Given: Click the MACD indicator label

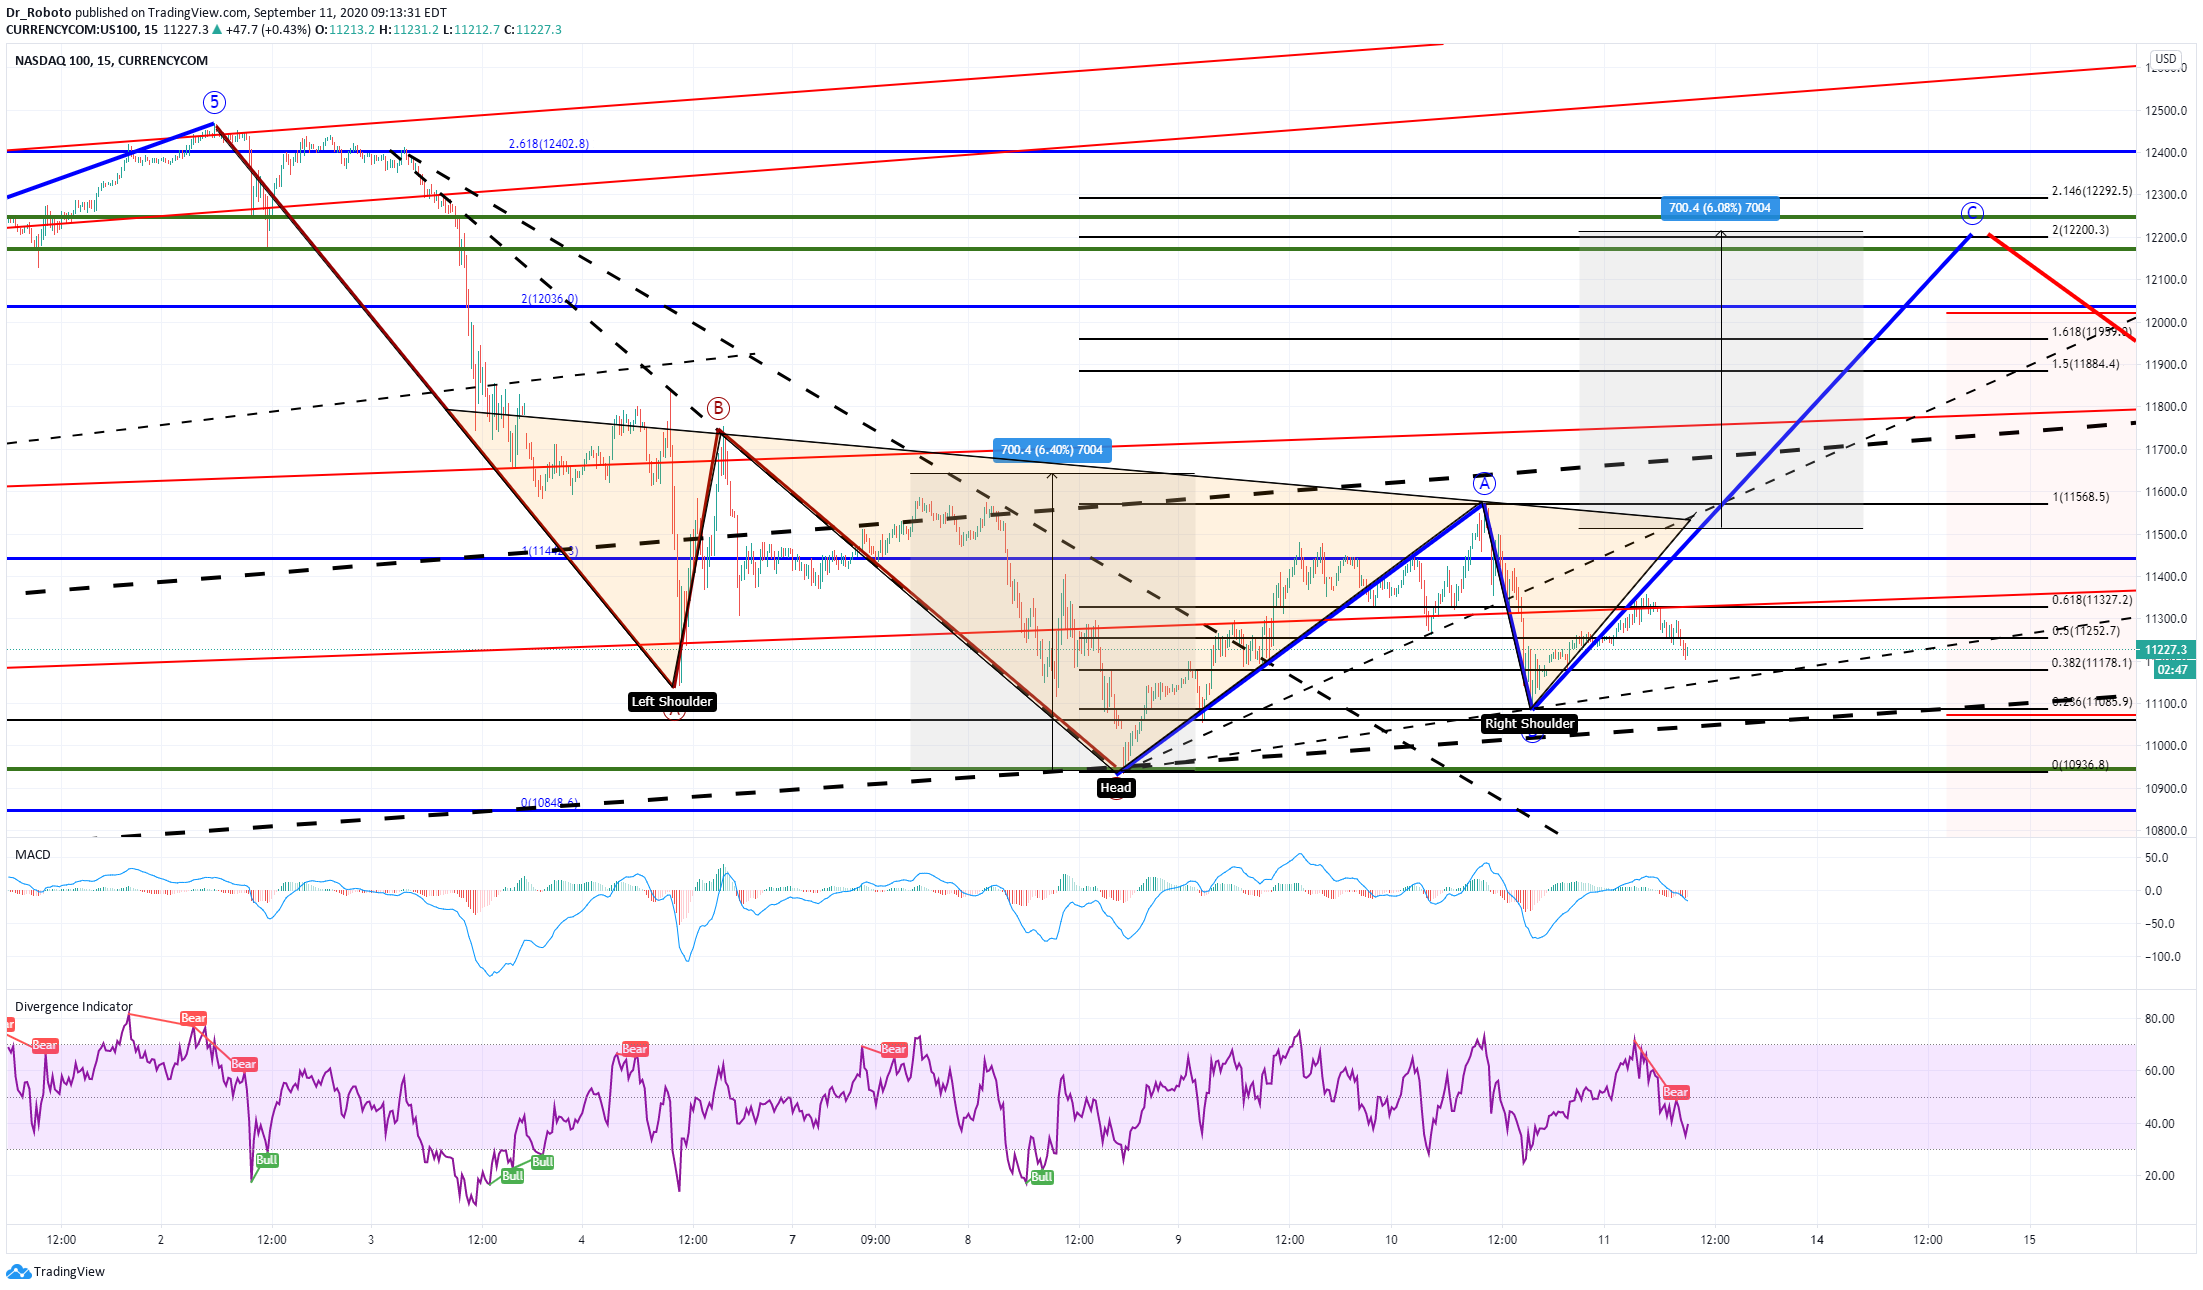Looking at the screenshot, I should [33, 854].
